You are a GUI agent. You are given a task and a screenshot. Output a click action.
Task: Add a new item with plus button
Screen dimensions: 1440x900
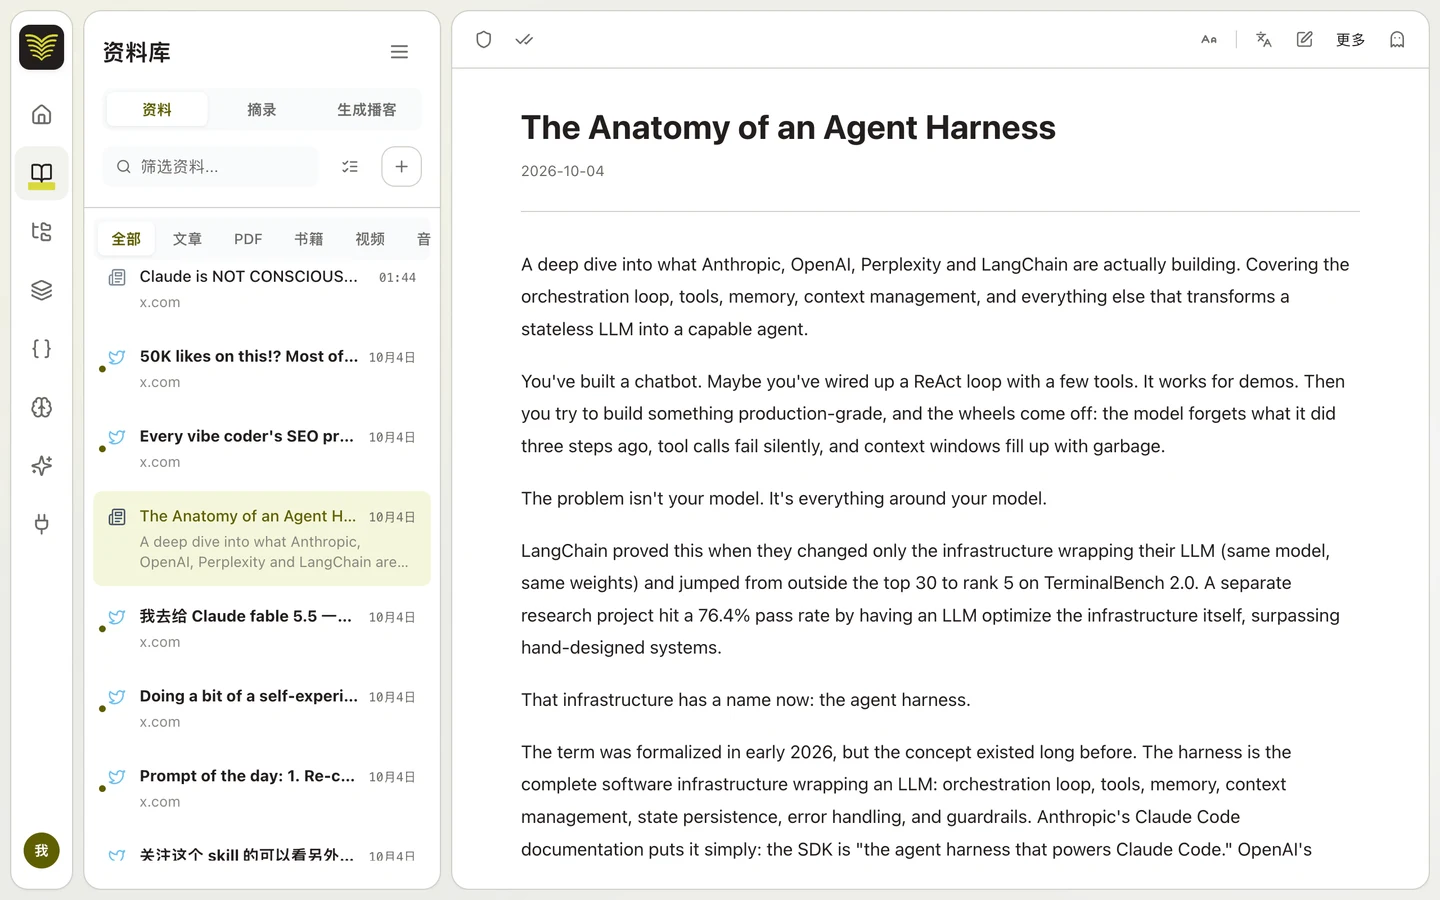401,167
